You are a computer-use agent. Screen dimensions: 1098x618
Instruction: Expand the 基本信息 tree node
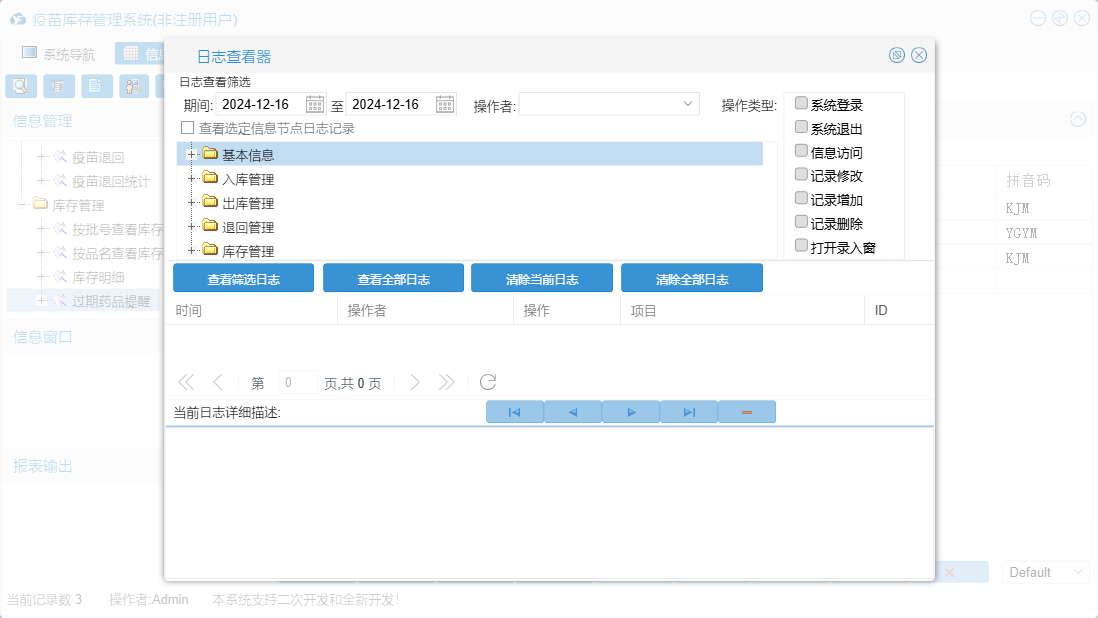pos(190,154)
